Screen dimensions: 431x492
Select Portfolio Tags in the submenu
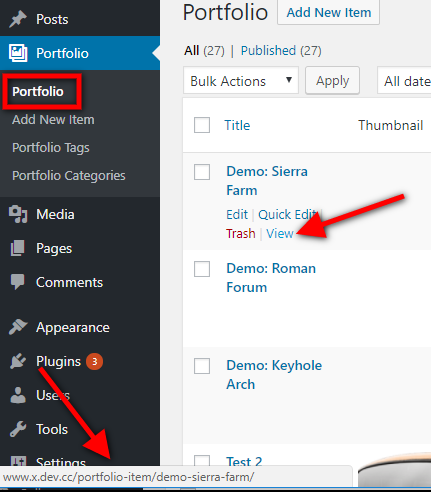(51, 147)
